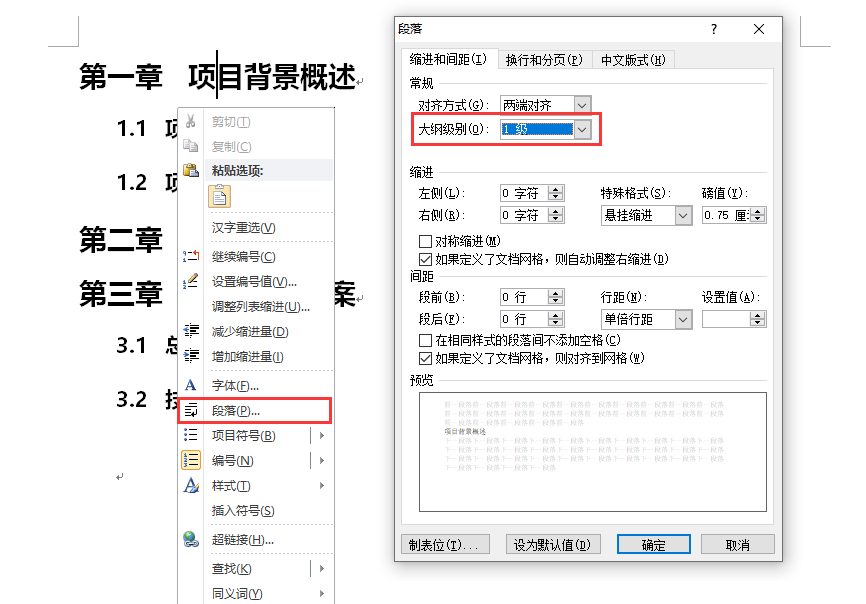Open the alignment (对齐方式) dropdown
Screen dimensions: 866x604
point(582,104)
